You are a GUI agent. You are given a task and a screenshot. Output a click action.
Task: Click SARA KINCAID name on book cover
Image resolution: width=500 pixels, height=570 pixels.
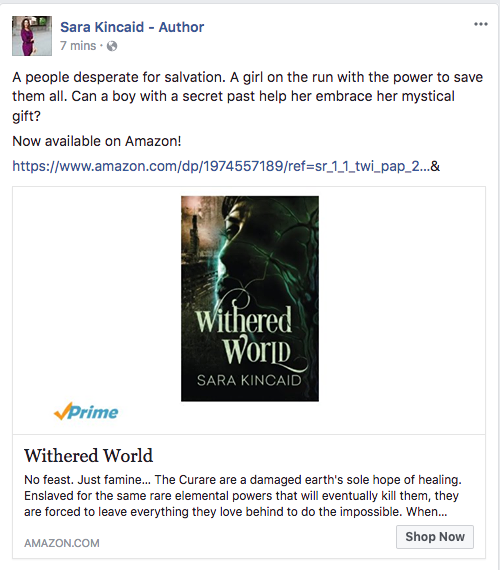249,380
